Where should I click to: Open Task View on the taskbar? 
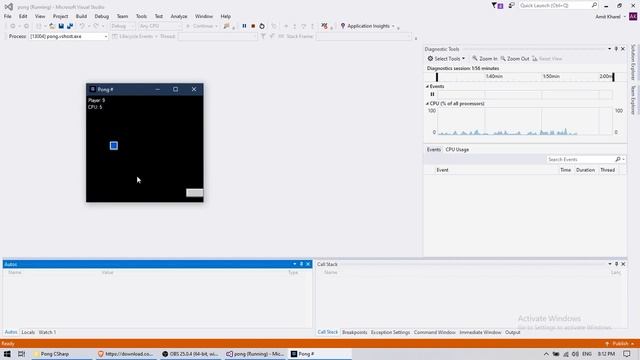coord(21,354)
